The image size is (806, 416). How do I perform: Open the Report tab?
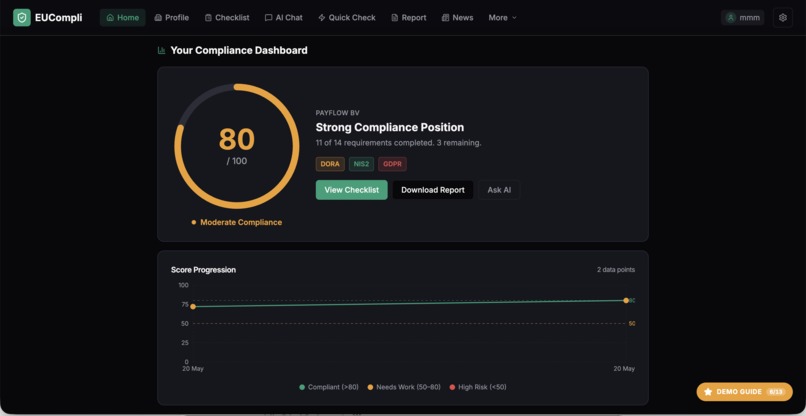click(409, 17)
